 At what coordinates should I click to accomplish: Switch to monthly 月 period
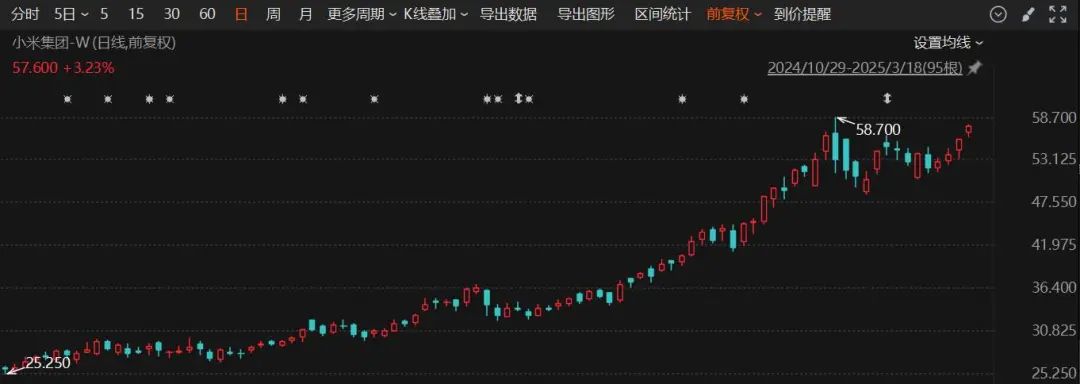(x=306, y=14)
